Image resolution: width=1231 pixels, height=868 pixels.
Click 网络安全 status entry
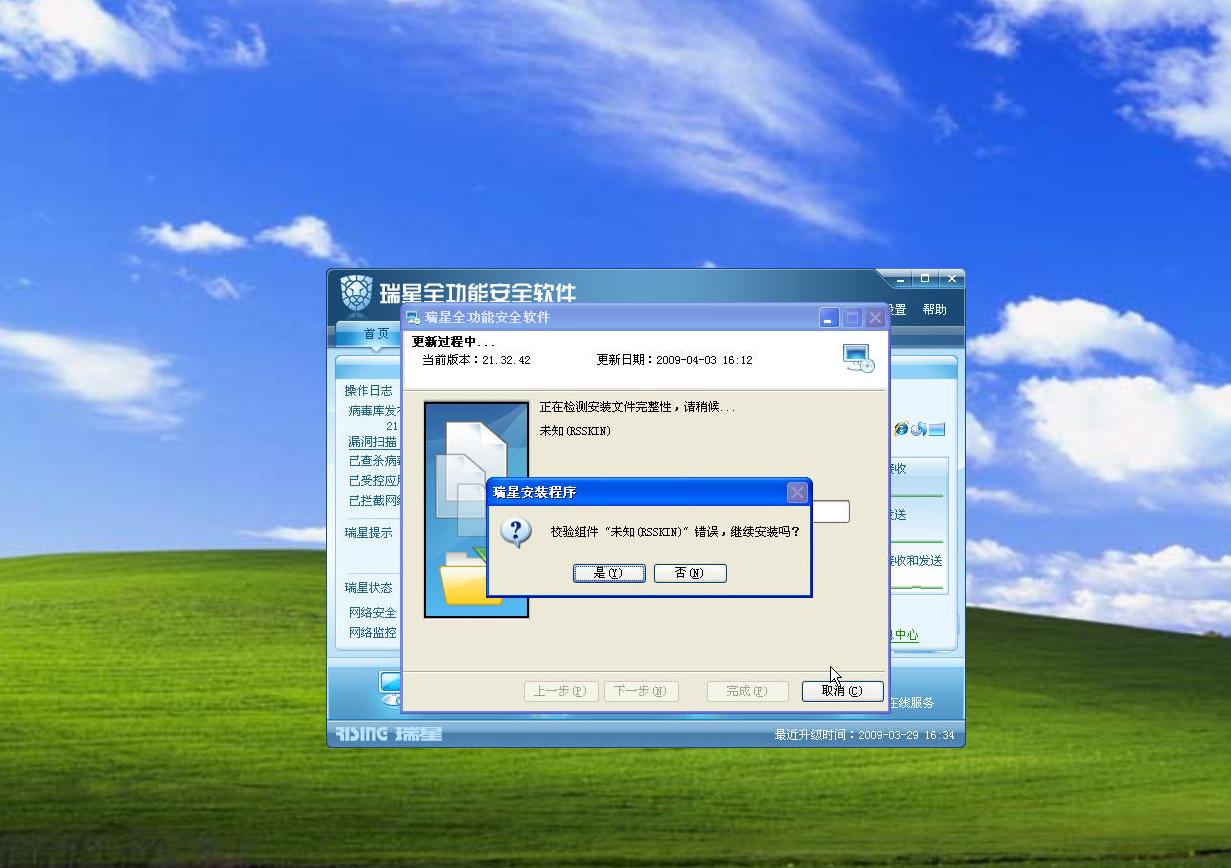pos(372,613)
